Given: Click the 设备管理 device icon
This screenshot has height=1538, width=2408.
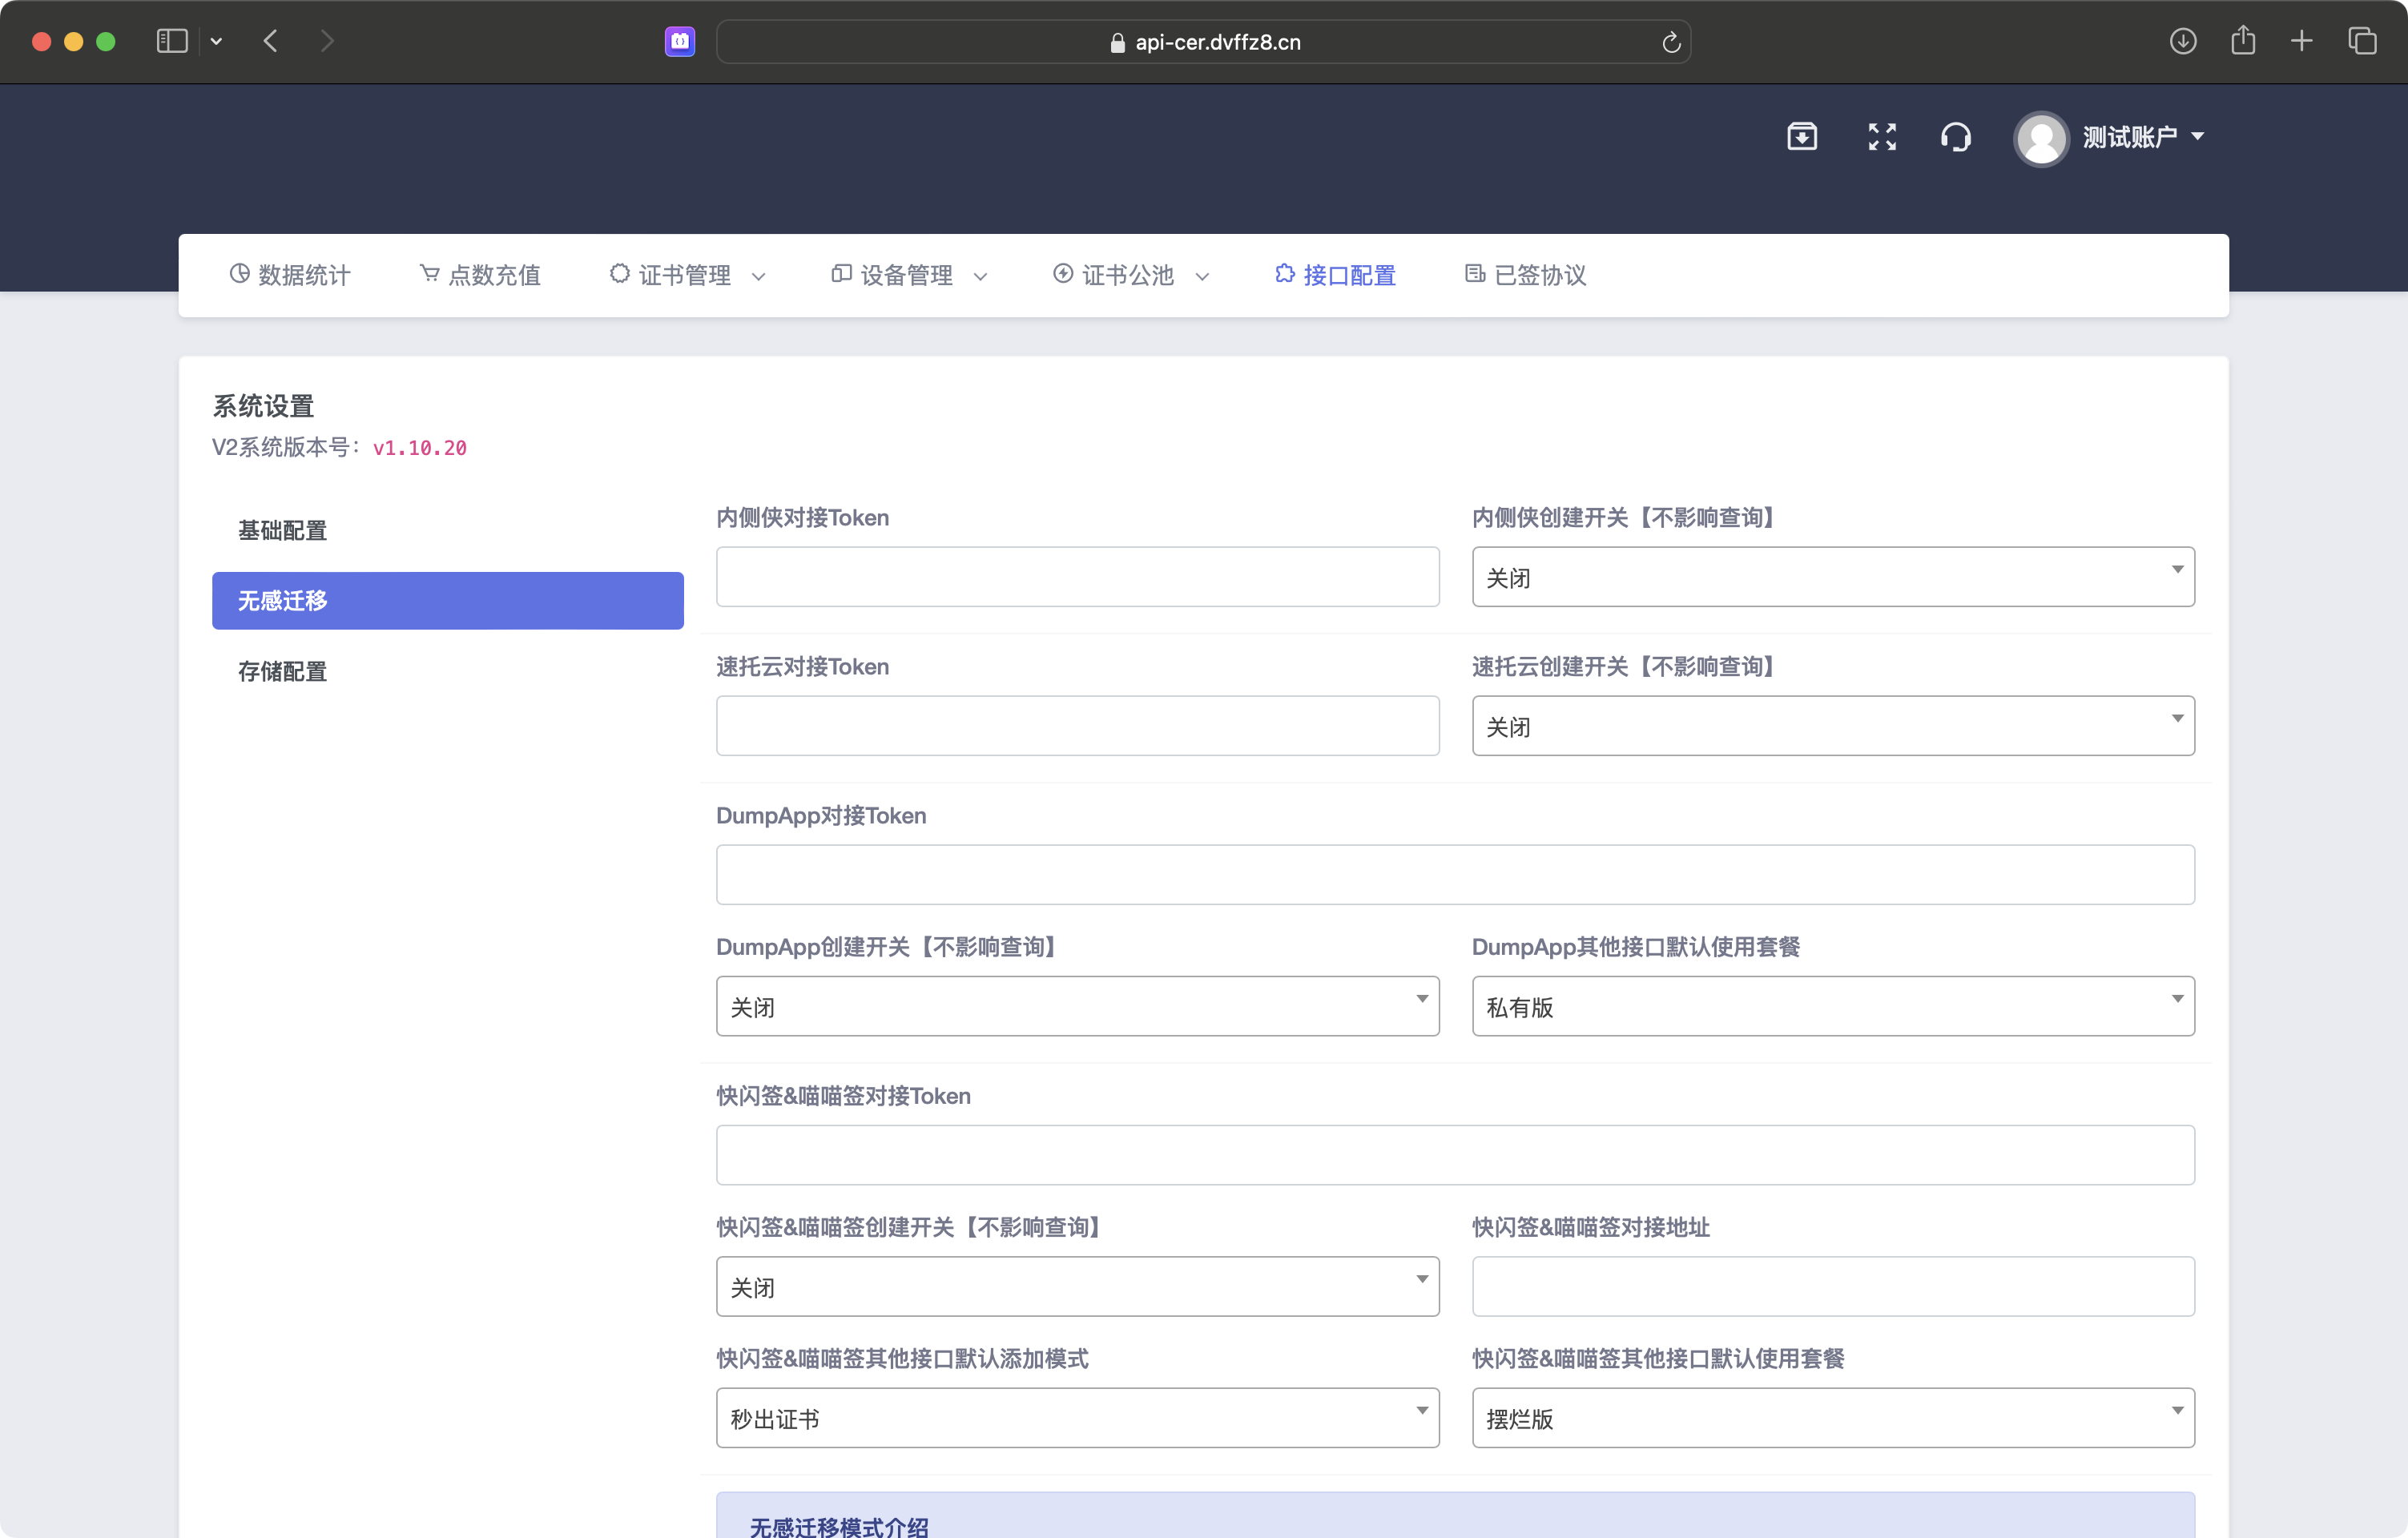Looking at the screenshot, I should (841, 273).
